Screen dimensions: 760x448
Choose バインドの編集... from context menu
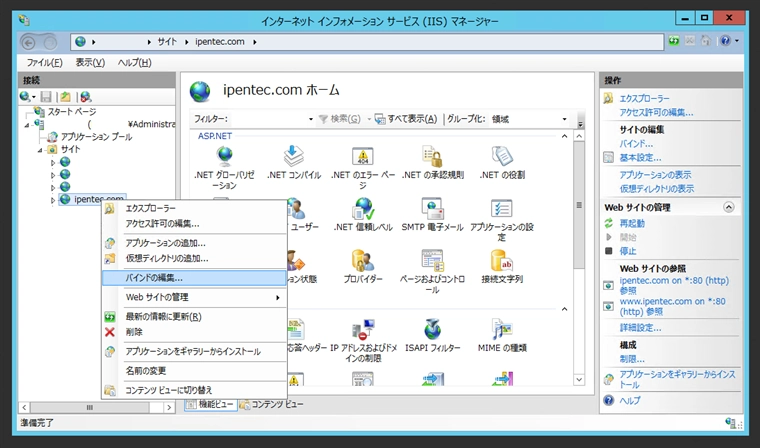click(194, 278)
